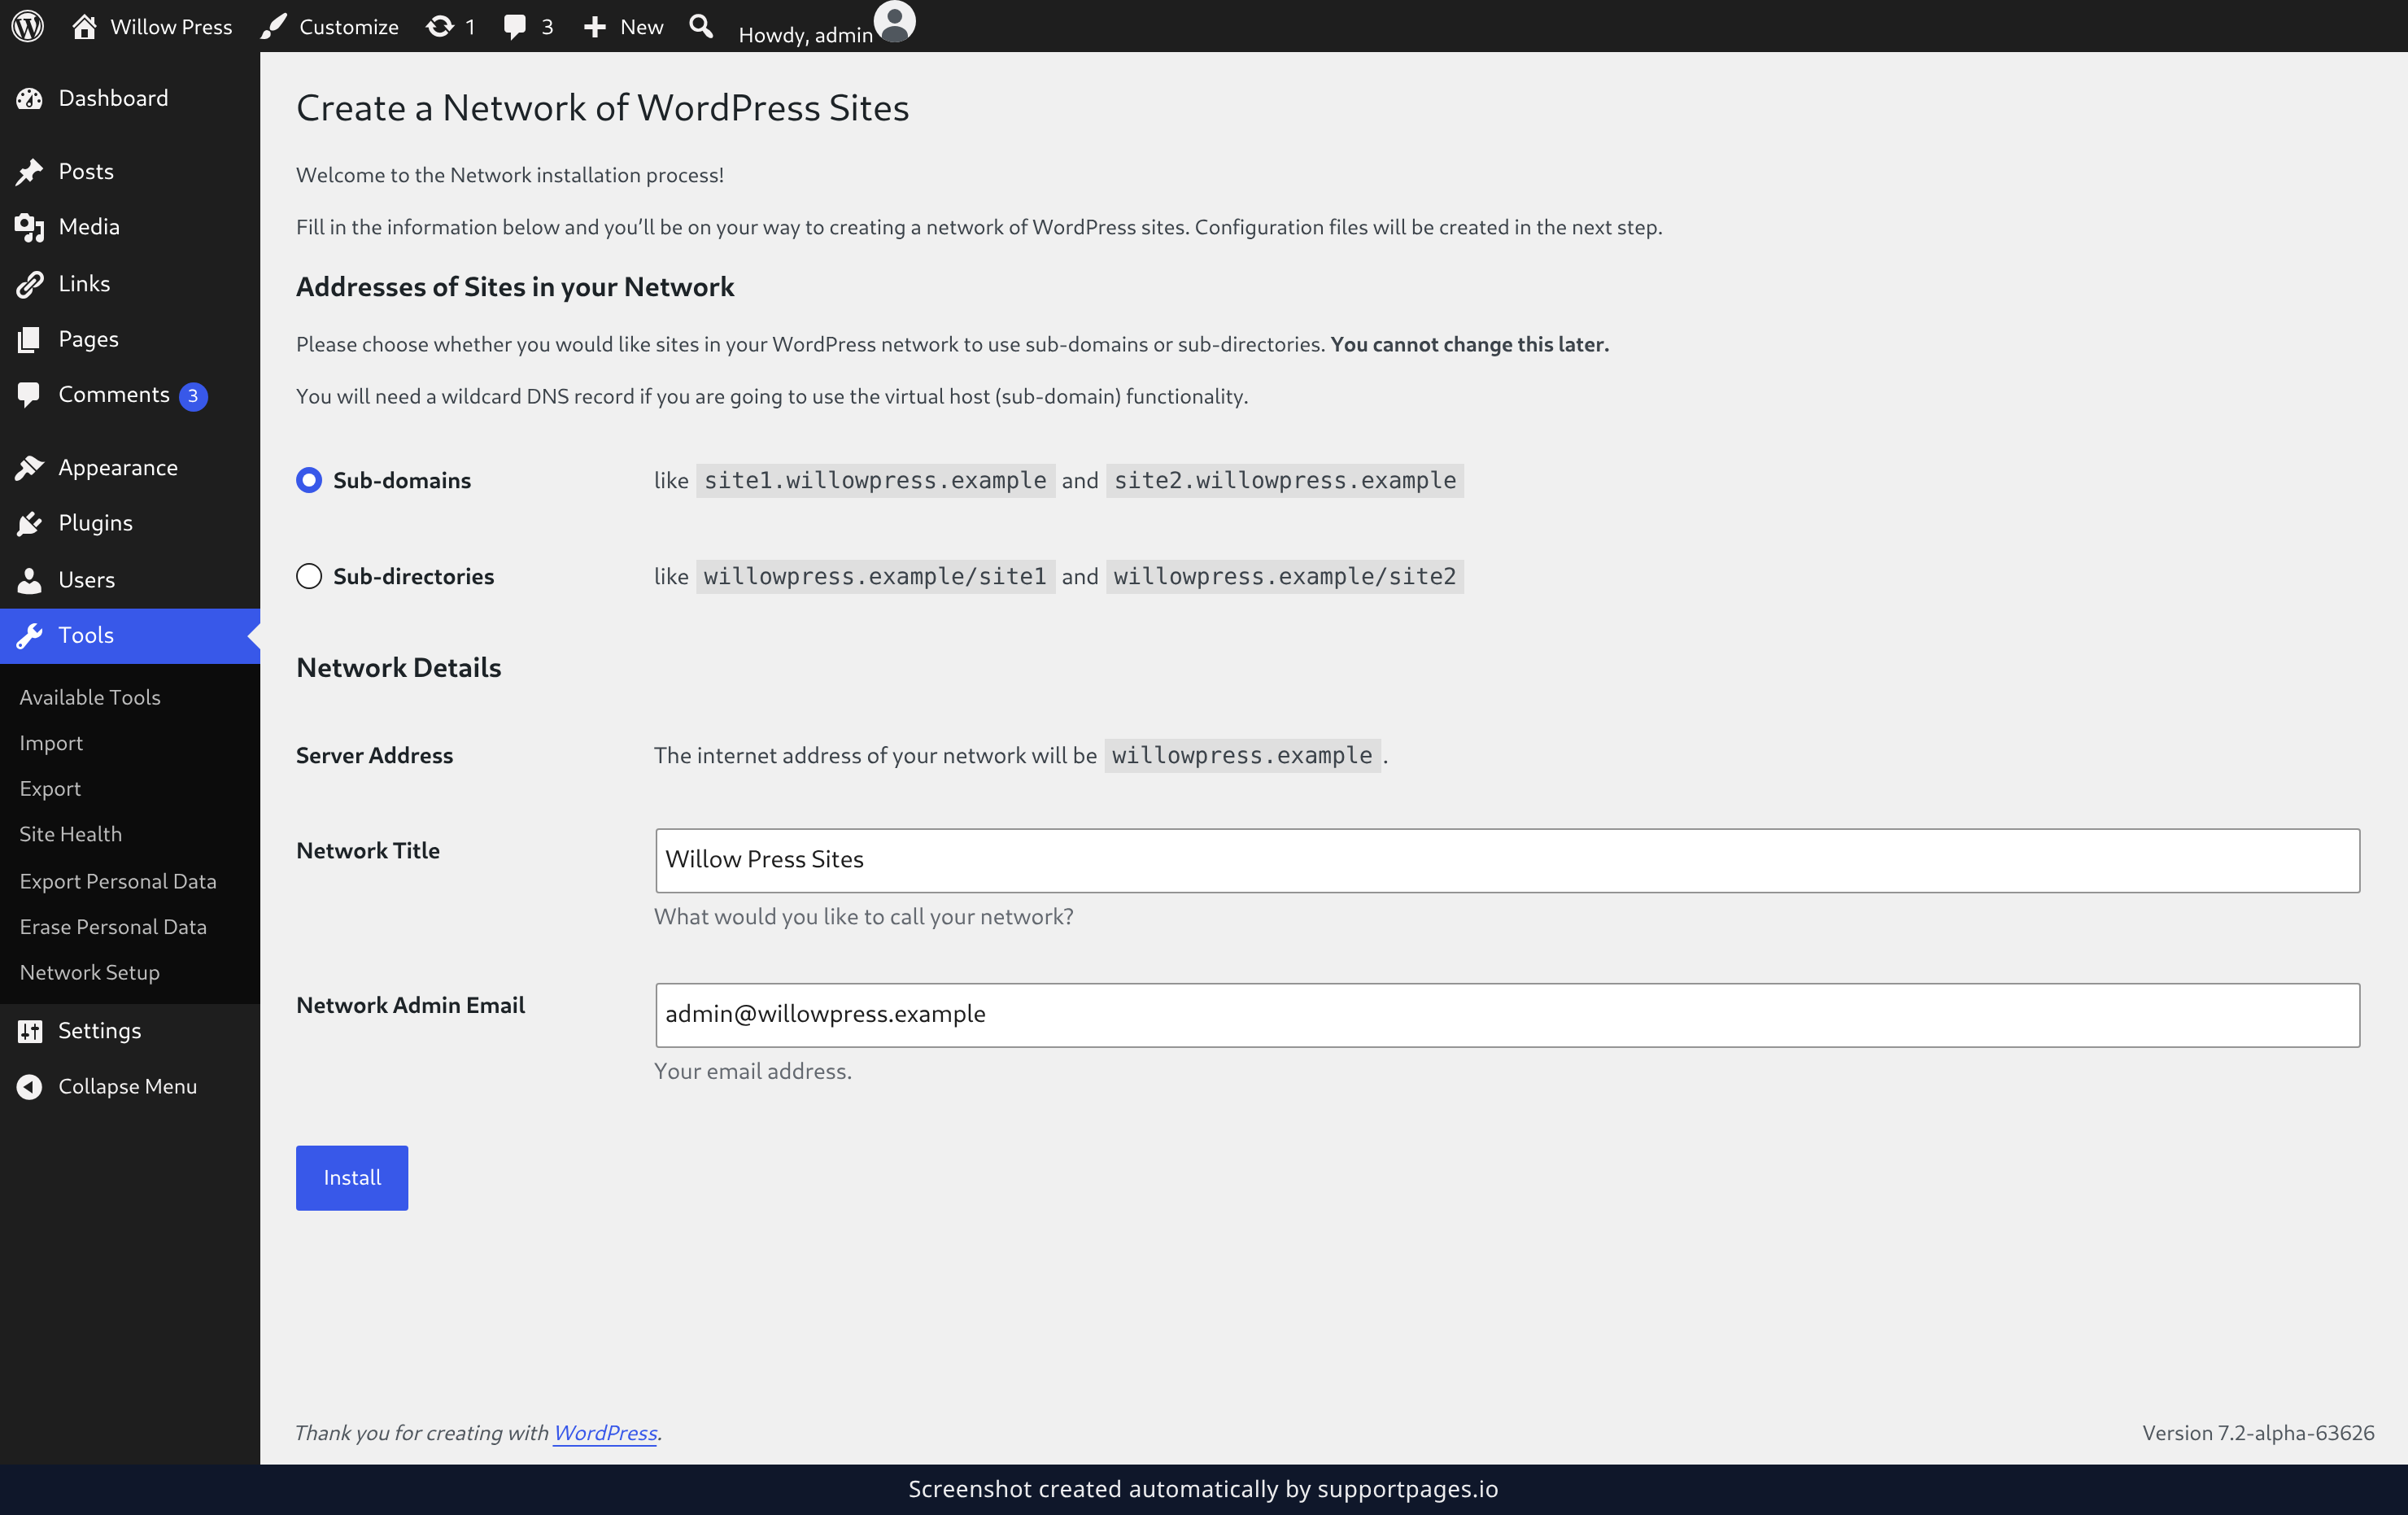
Task: Click the admin avatar icon
Action: 895,22
